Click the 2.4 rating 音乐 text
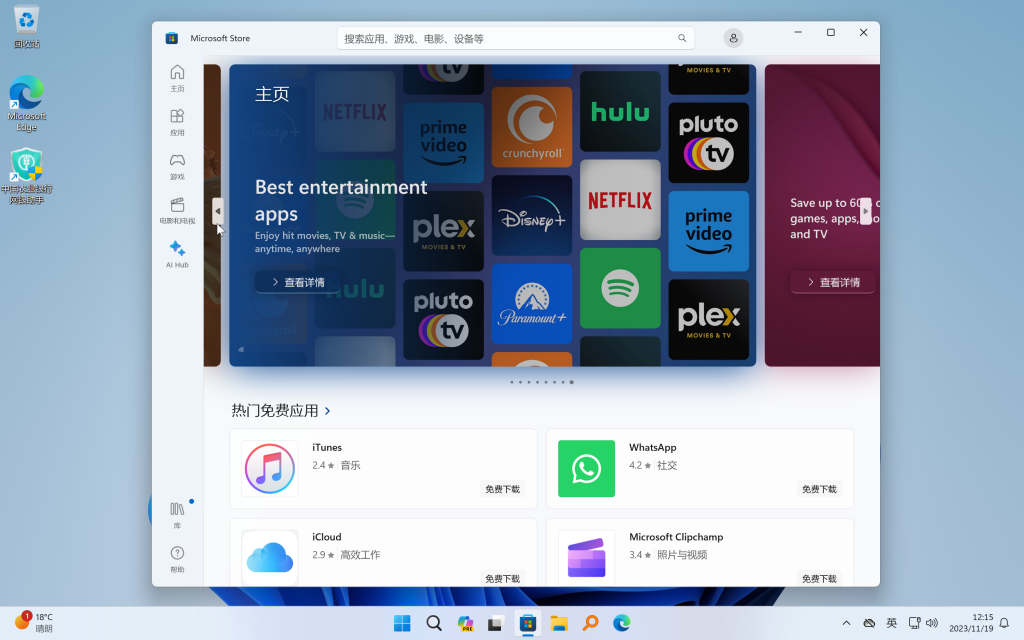1024x640 pixels. (336, 465)
